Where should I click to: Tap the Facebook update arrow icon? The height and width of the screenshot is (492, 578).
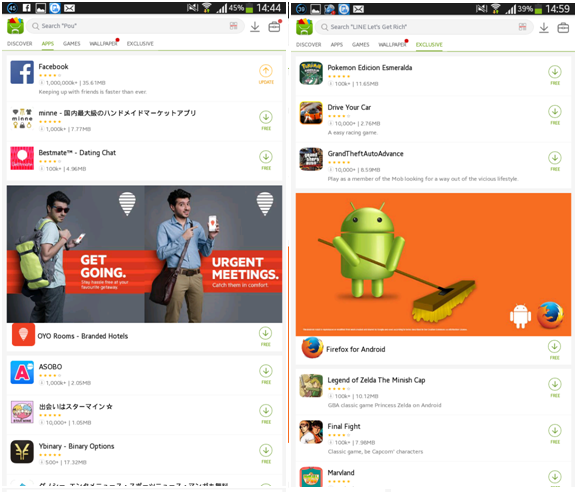coord(266,71)
